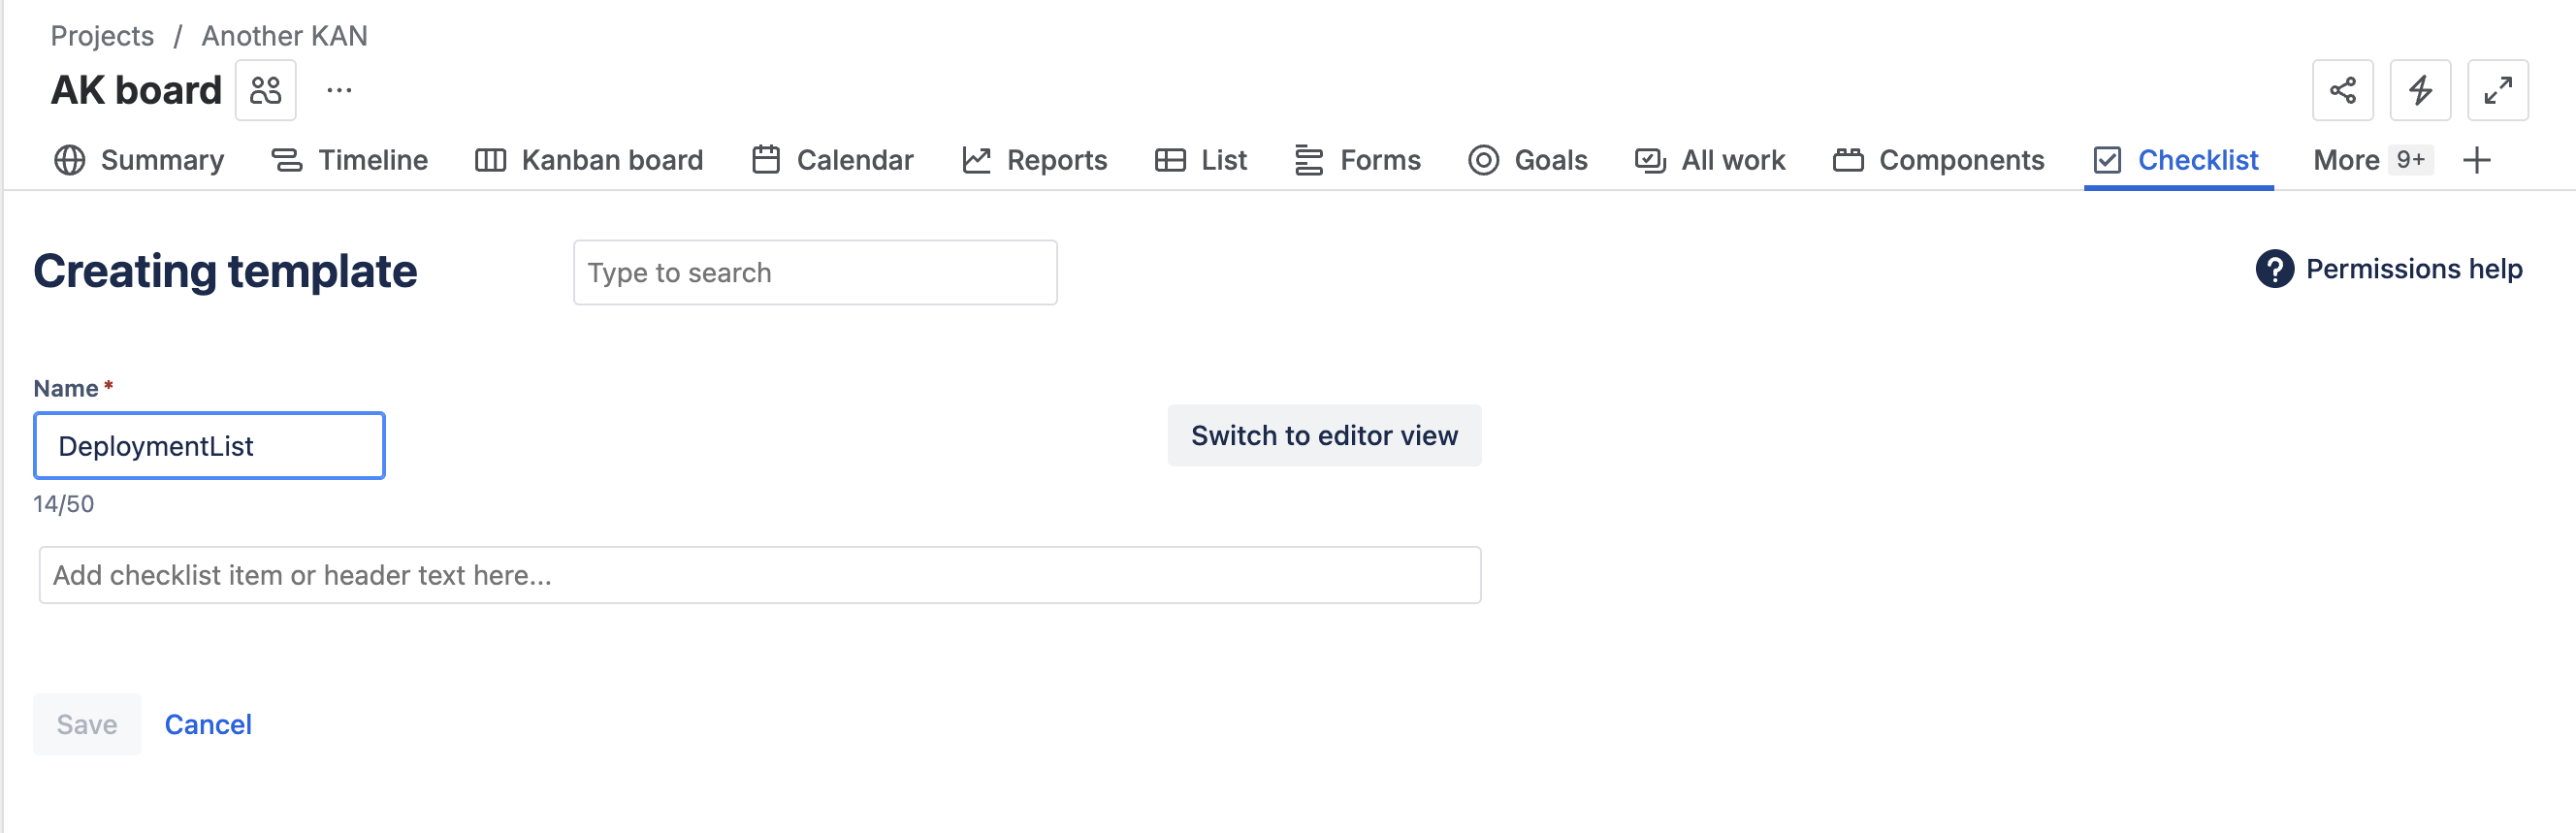Open the automation lightning bolt icon

point(2419,90)
